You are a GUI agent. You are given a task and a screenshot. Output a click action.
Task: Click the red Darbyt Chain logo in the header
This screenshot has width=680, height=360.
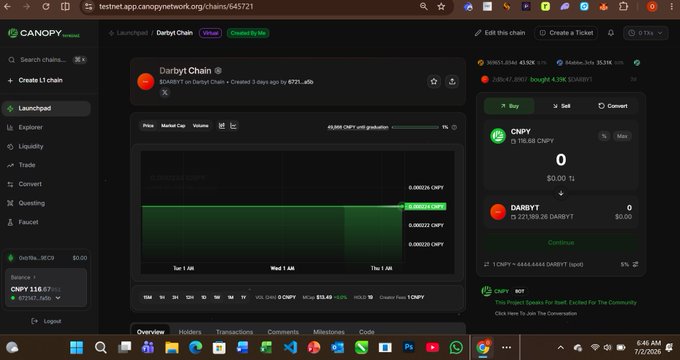point(146,82)
